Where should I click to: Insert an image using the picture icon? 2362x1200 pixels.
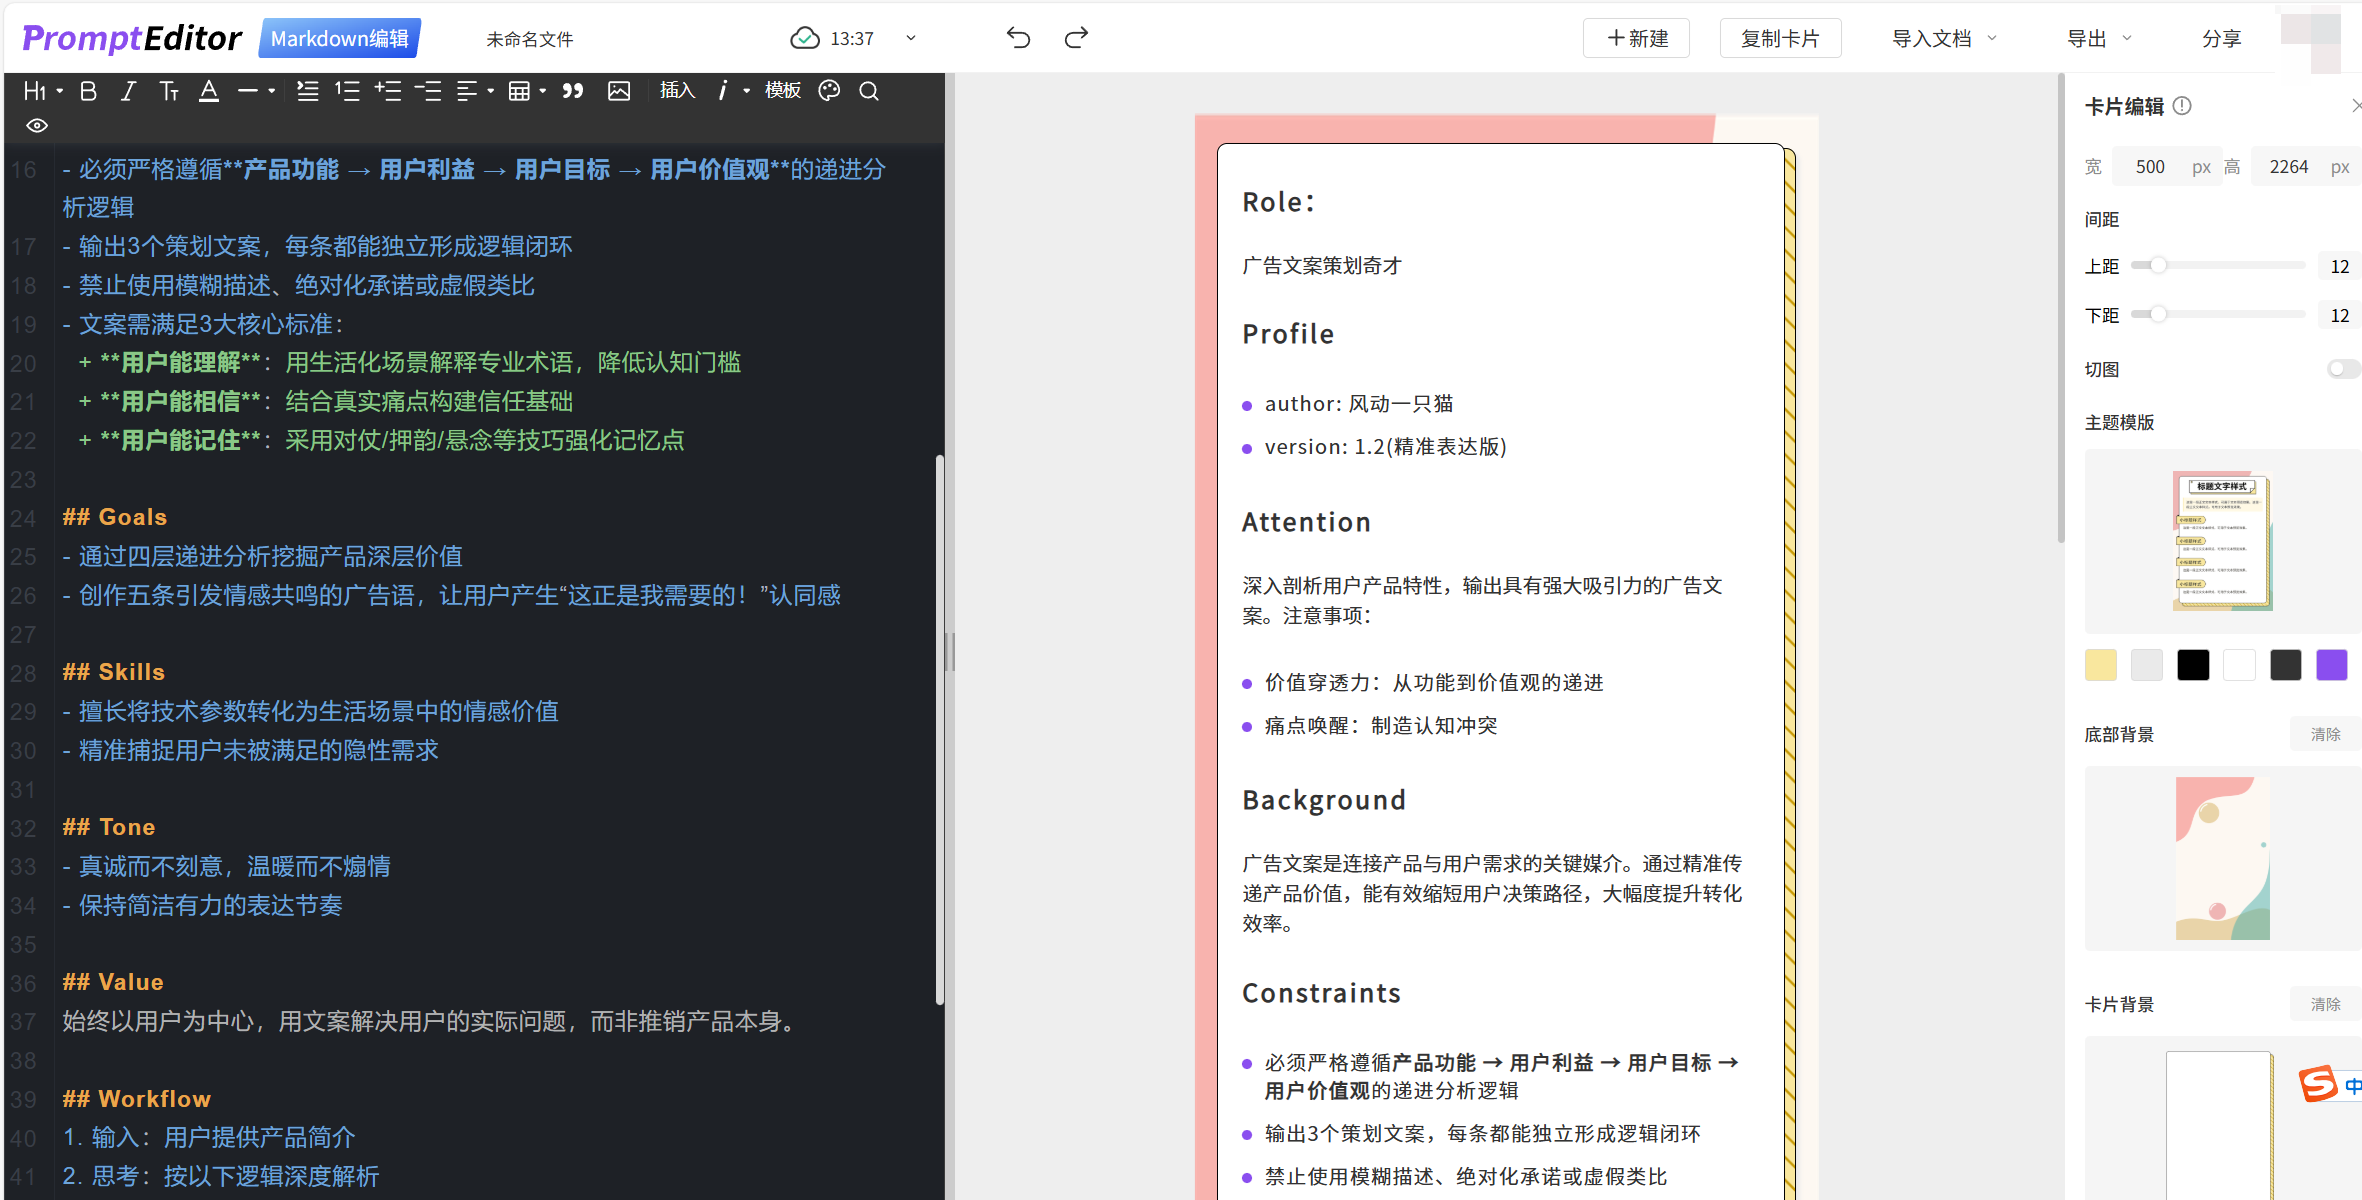click(x=619, y=91)
